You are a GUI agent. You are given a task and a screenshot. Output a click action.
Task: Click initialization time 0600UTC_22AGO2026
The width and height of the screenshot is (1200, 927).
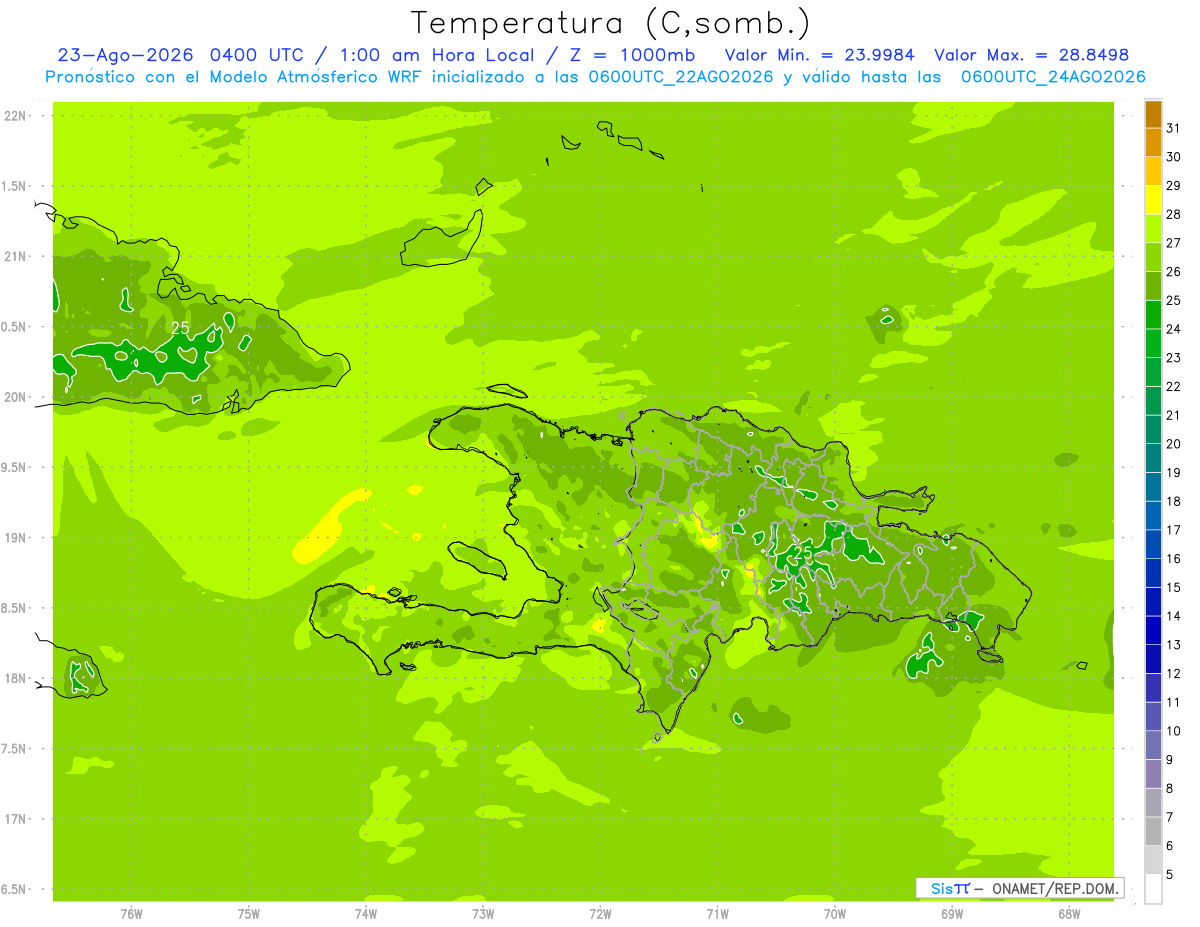(681, 77)
